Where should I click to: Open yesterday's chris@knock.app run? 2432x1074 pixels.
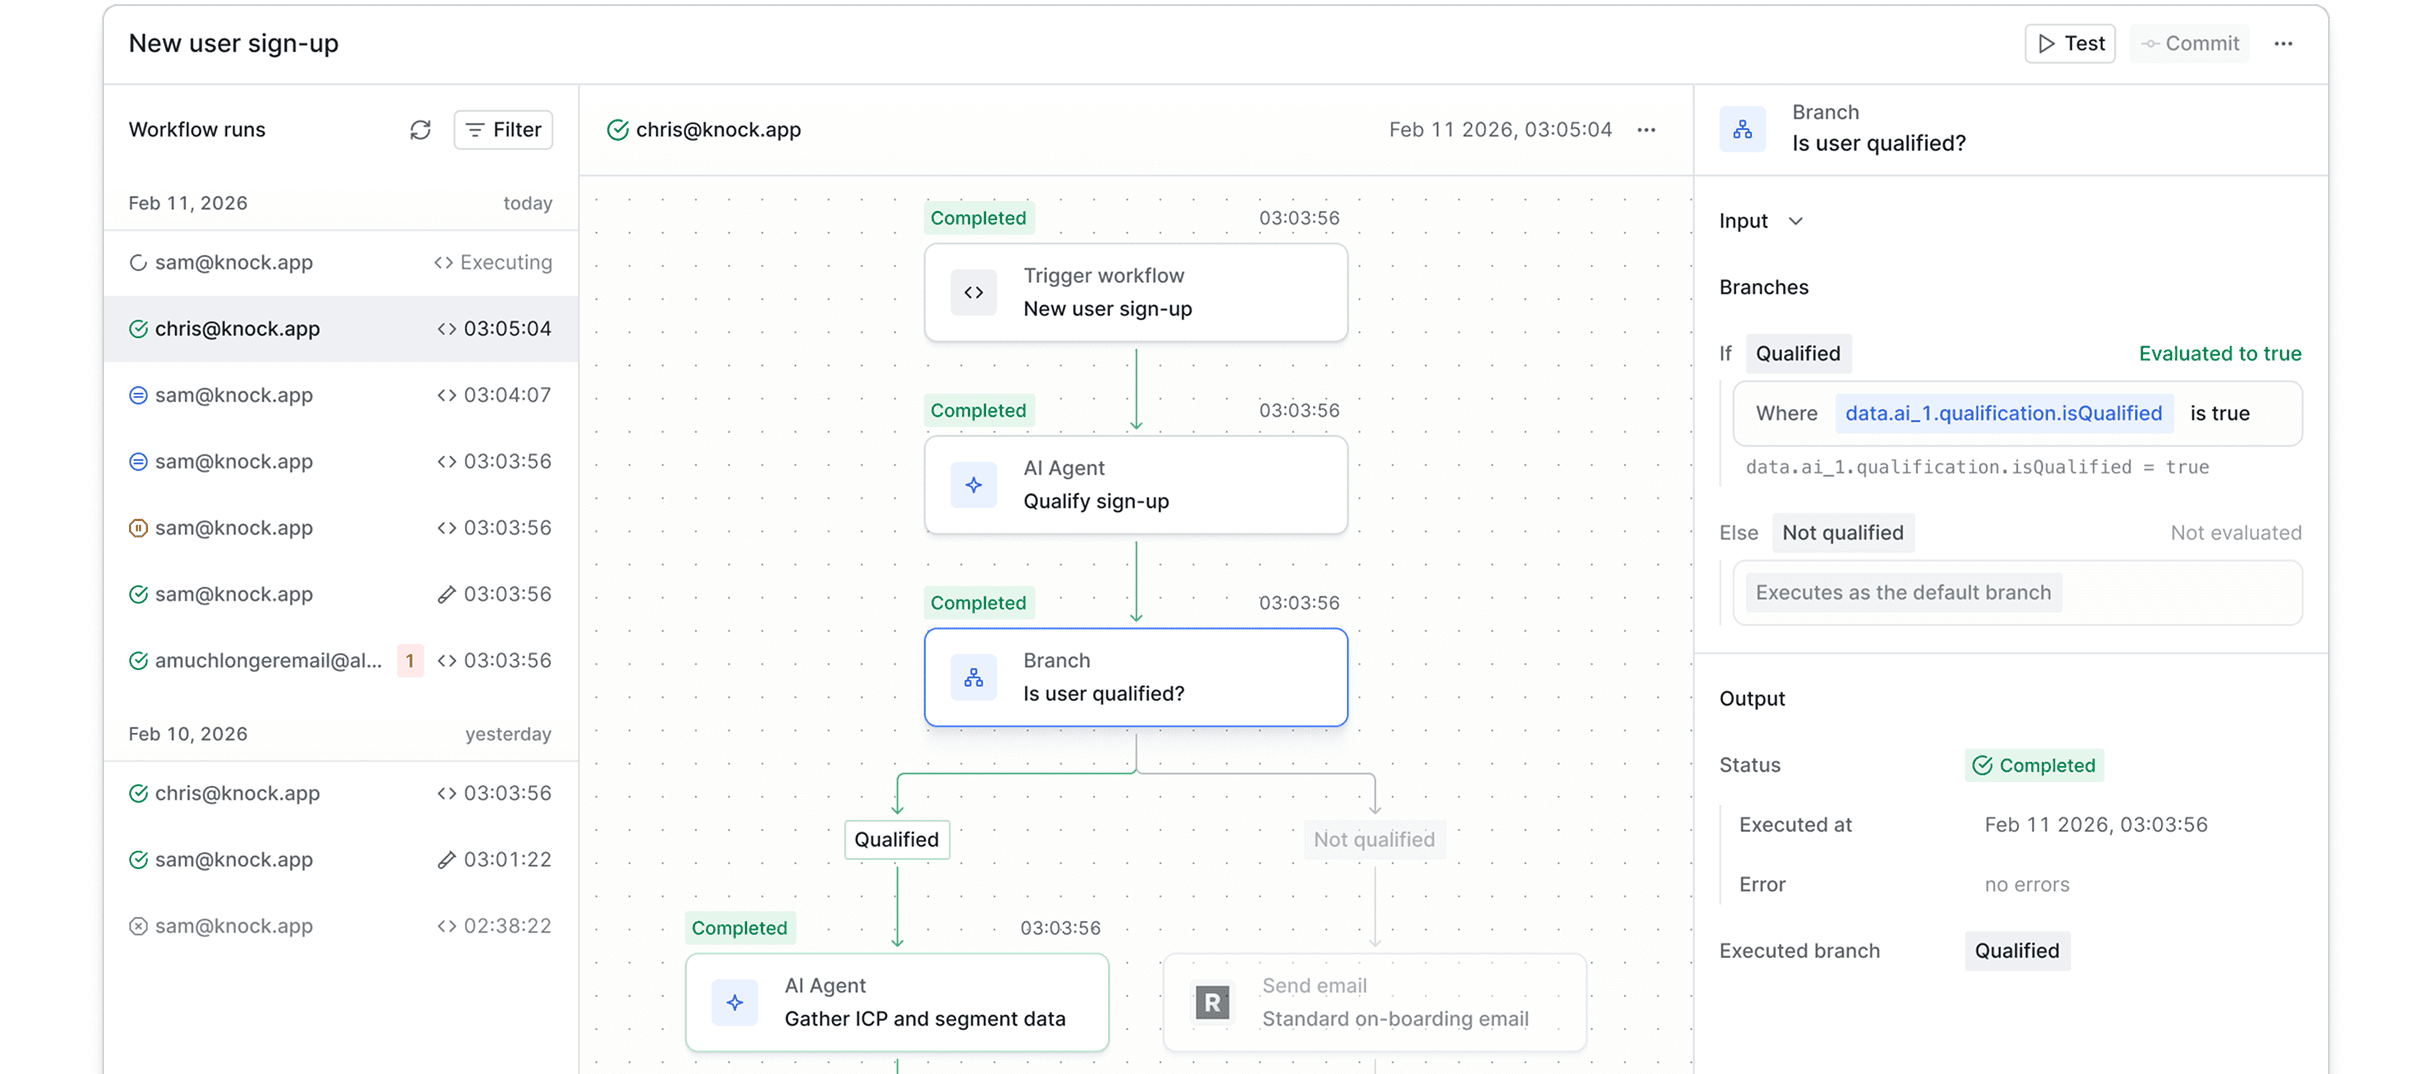coord(340,794)
